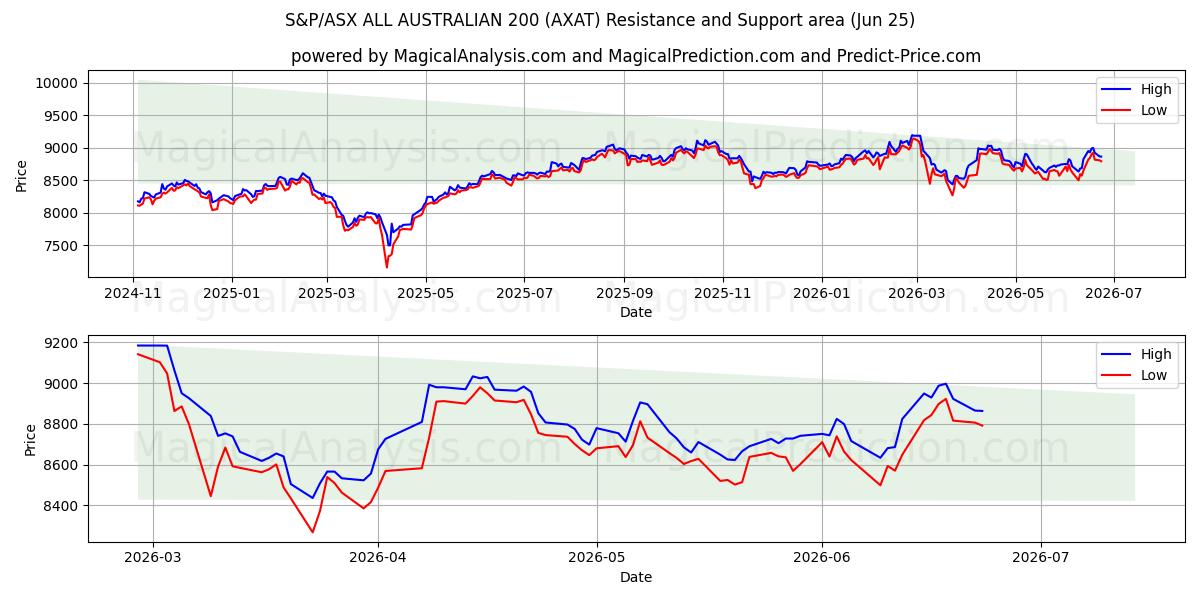Click the top chart date label 2025-11

[x=724, y=295]
